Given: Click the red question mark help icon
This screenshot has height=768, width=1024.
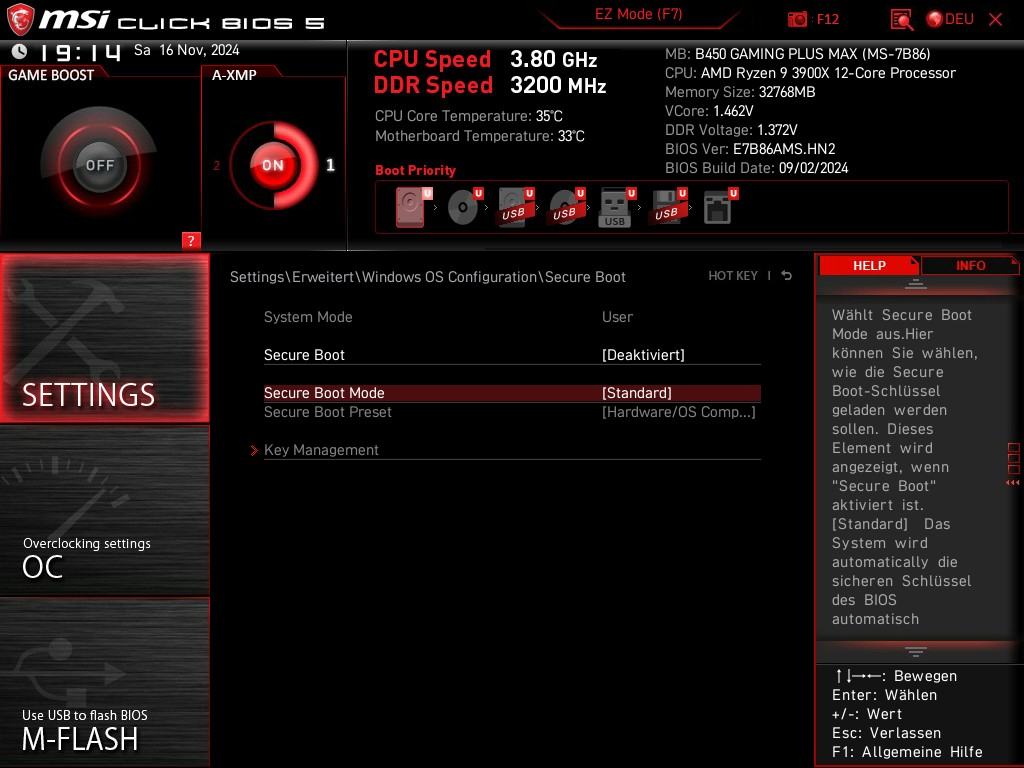Looking at the screenshot, I should pos(191,240).
